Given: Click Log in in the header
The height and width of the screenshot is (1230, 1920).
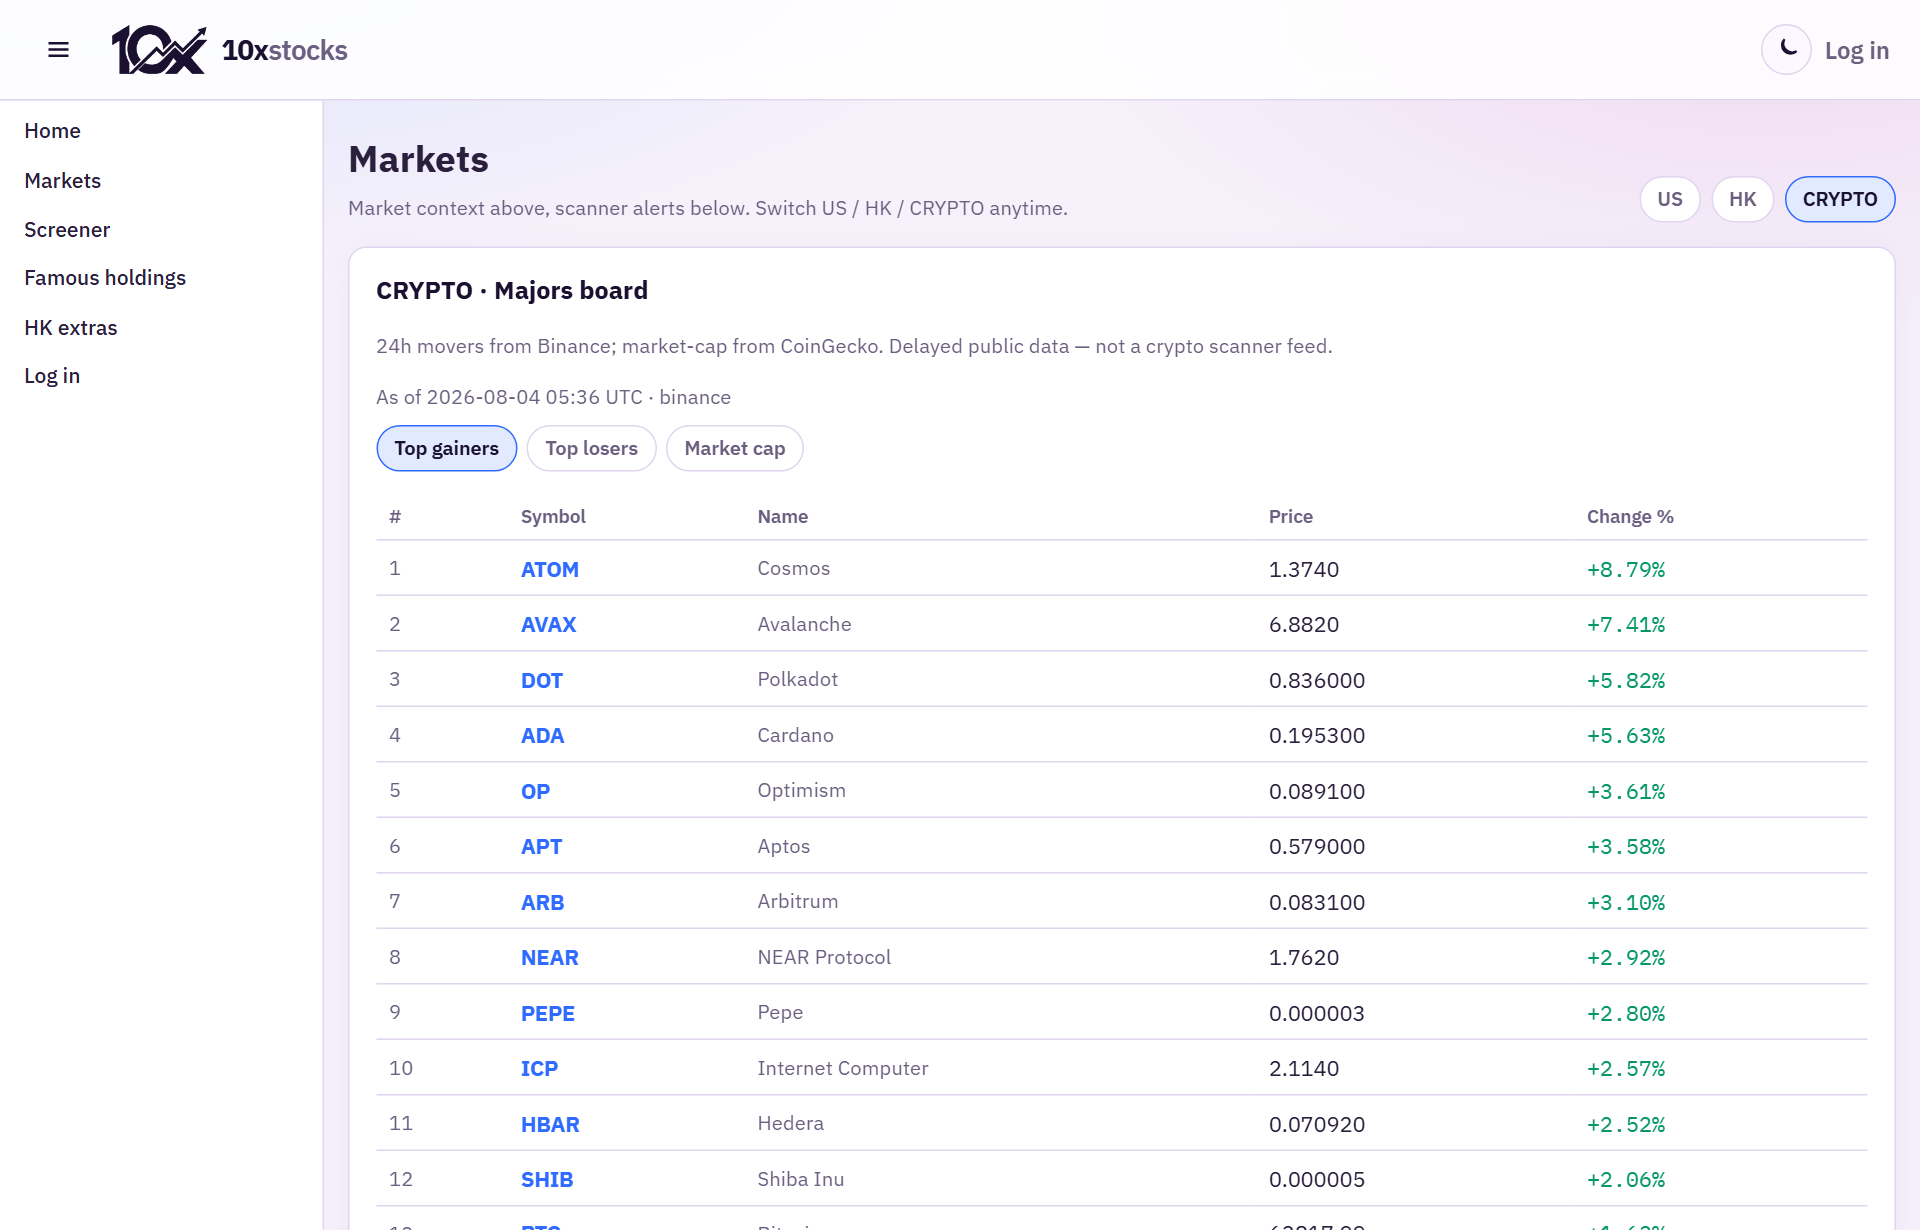Looking at the screenshot, I should (1857, 51).
